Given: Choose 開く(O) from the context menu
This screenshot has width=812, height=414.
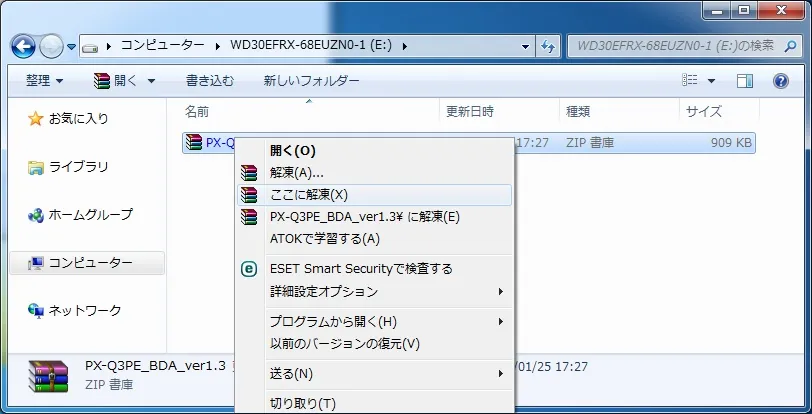Looking at the screenshot, I should pyautogui.click(x=375, y=151).
